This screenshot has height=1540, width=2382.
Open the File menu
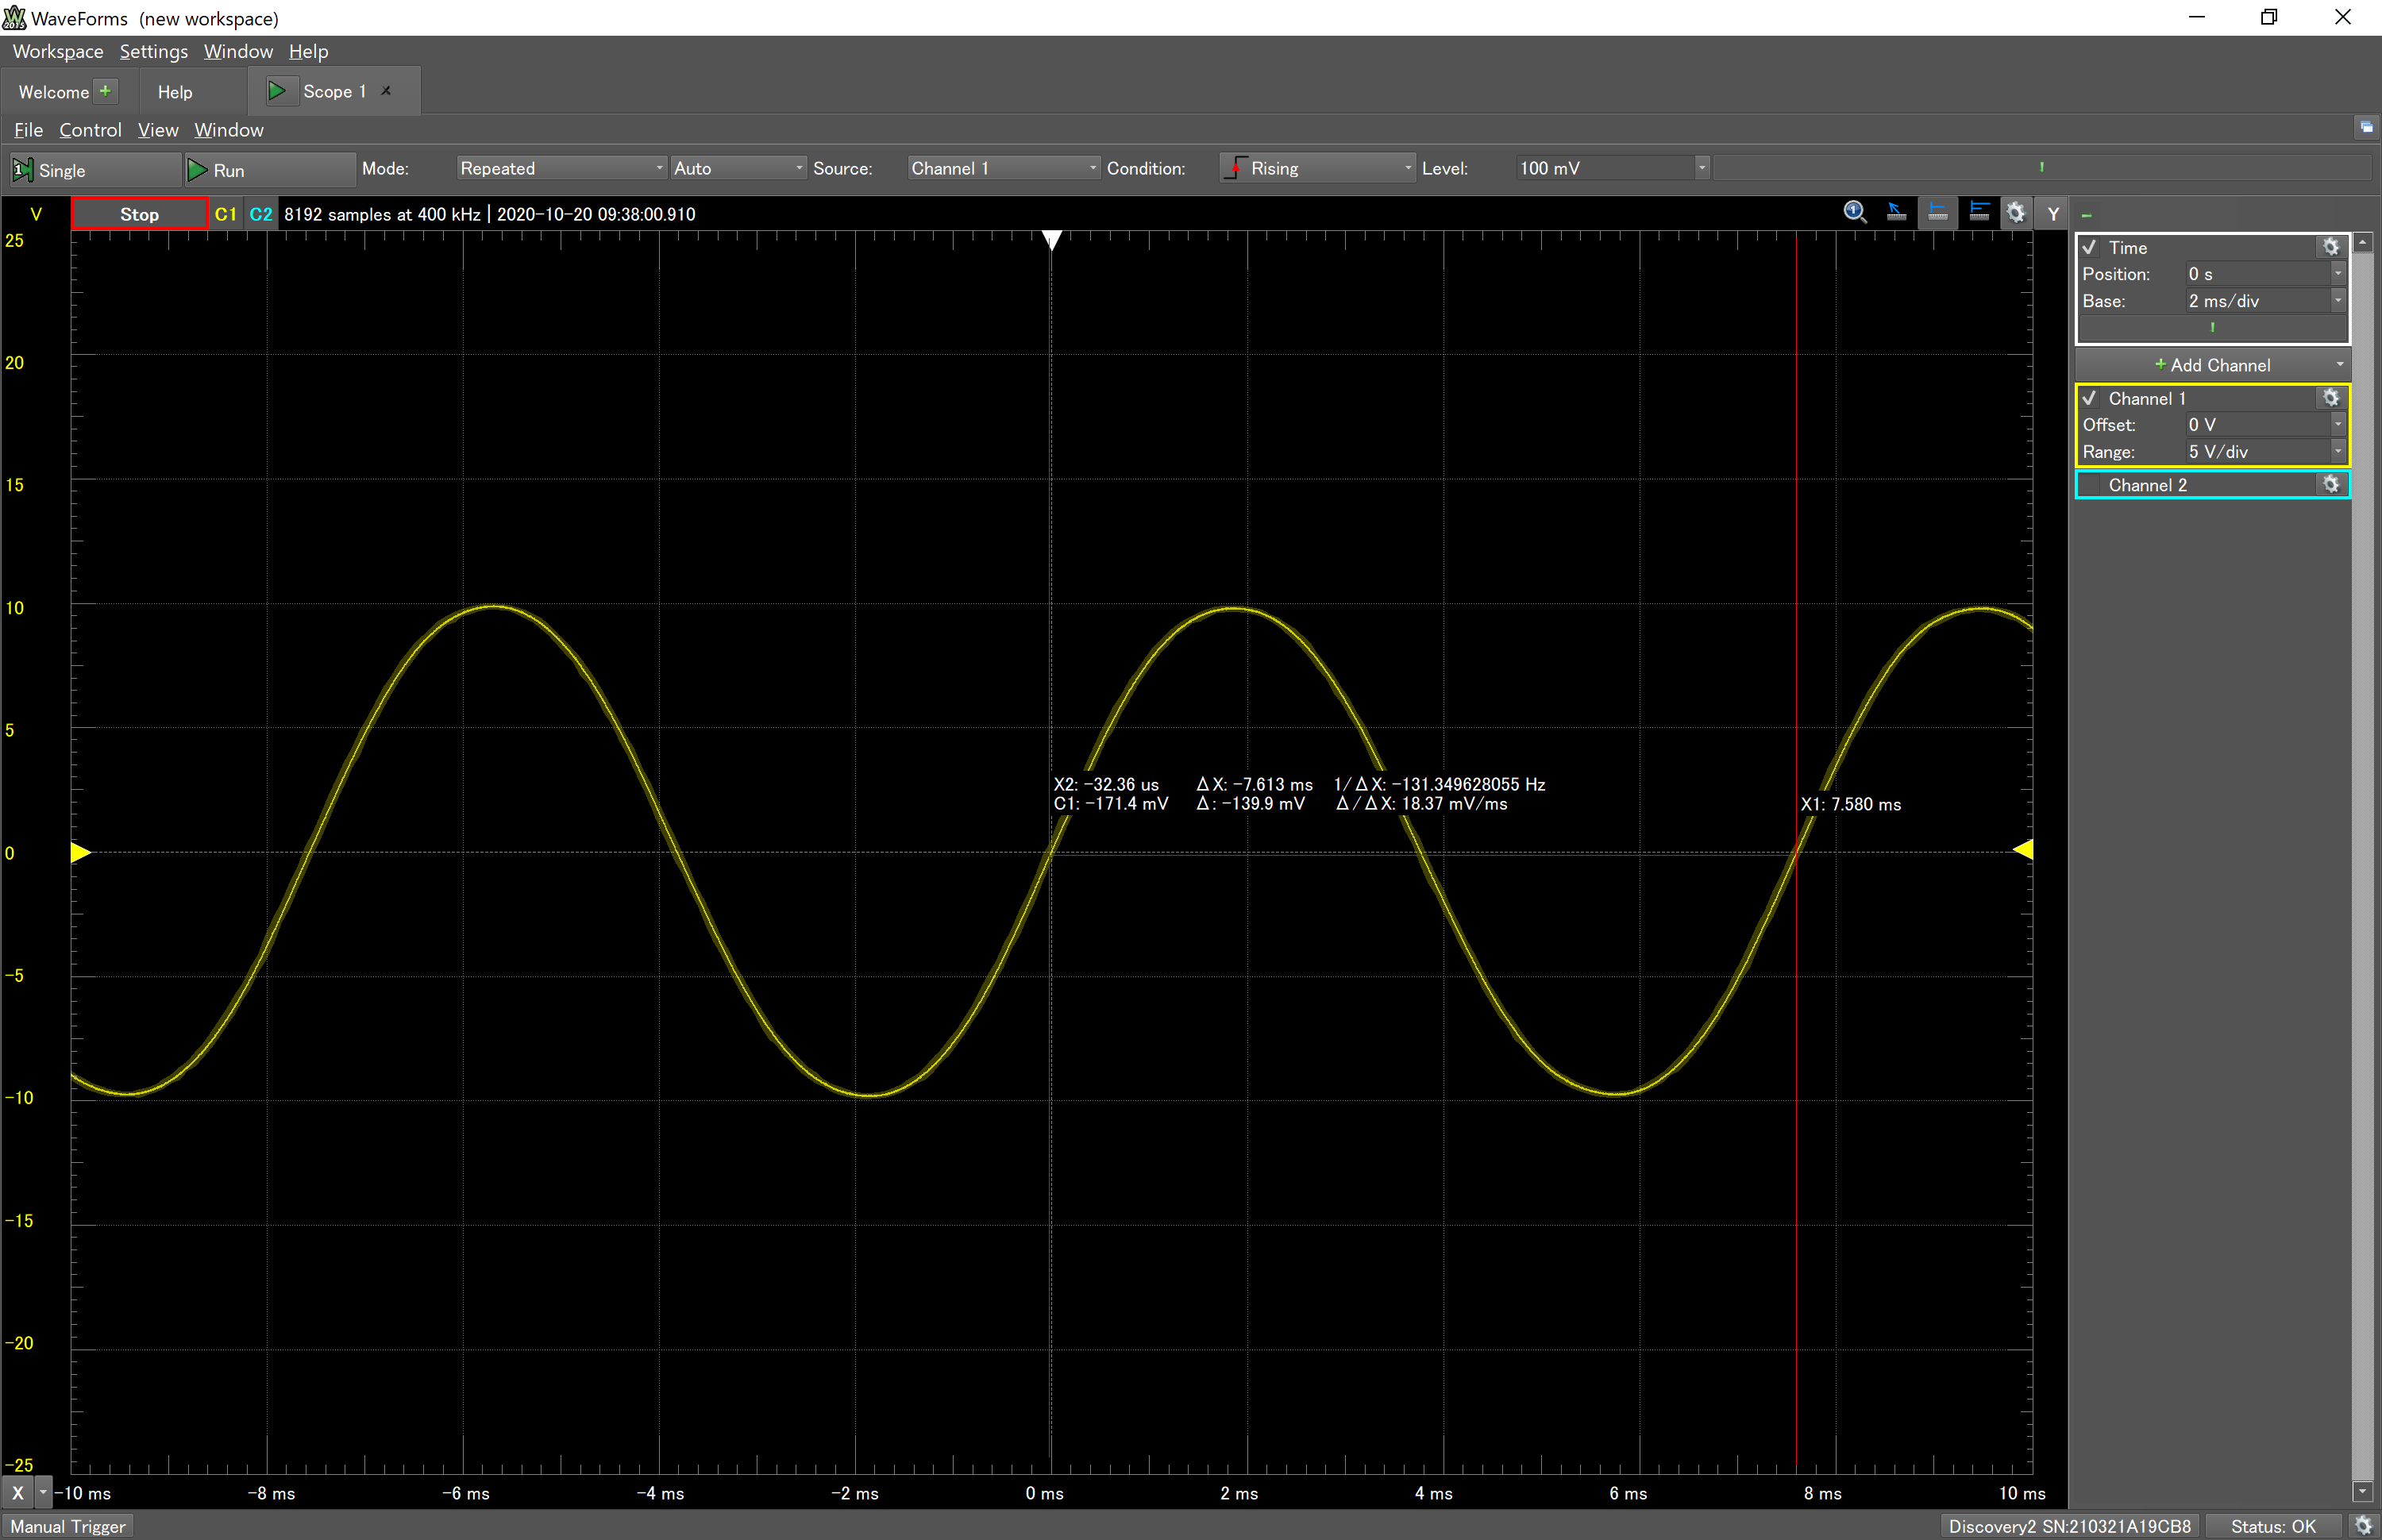point(28,130)
